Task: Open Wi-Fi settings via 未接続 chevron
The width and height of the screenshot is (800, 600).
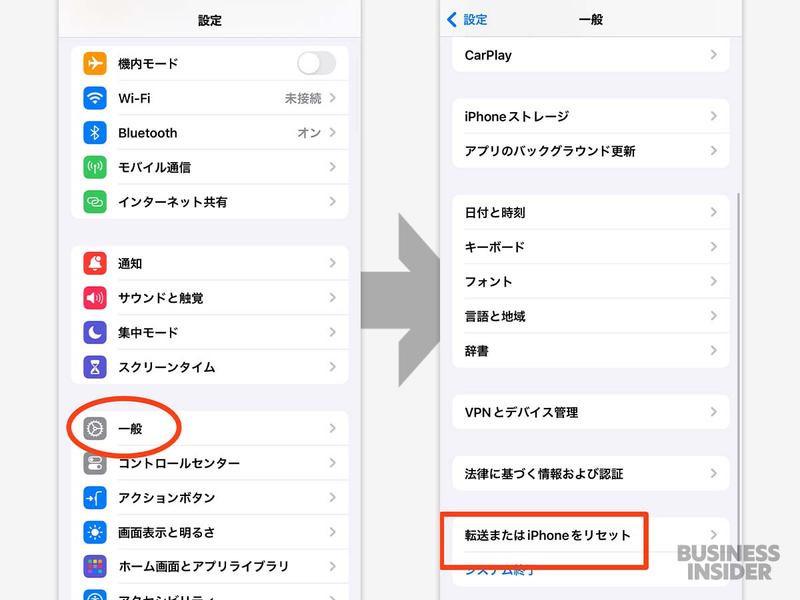Action: click(x=333, y=98)
